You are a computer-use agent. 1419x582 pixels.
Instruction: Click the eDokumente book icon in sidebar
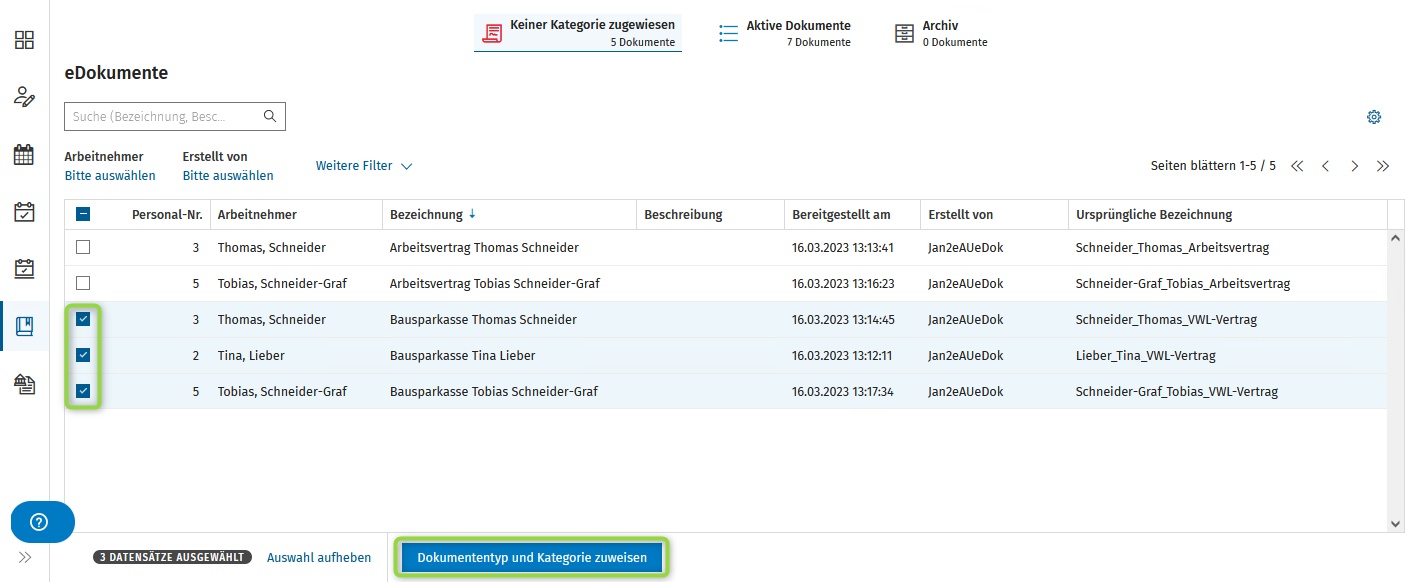[x=24, y=326]
